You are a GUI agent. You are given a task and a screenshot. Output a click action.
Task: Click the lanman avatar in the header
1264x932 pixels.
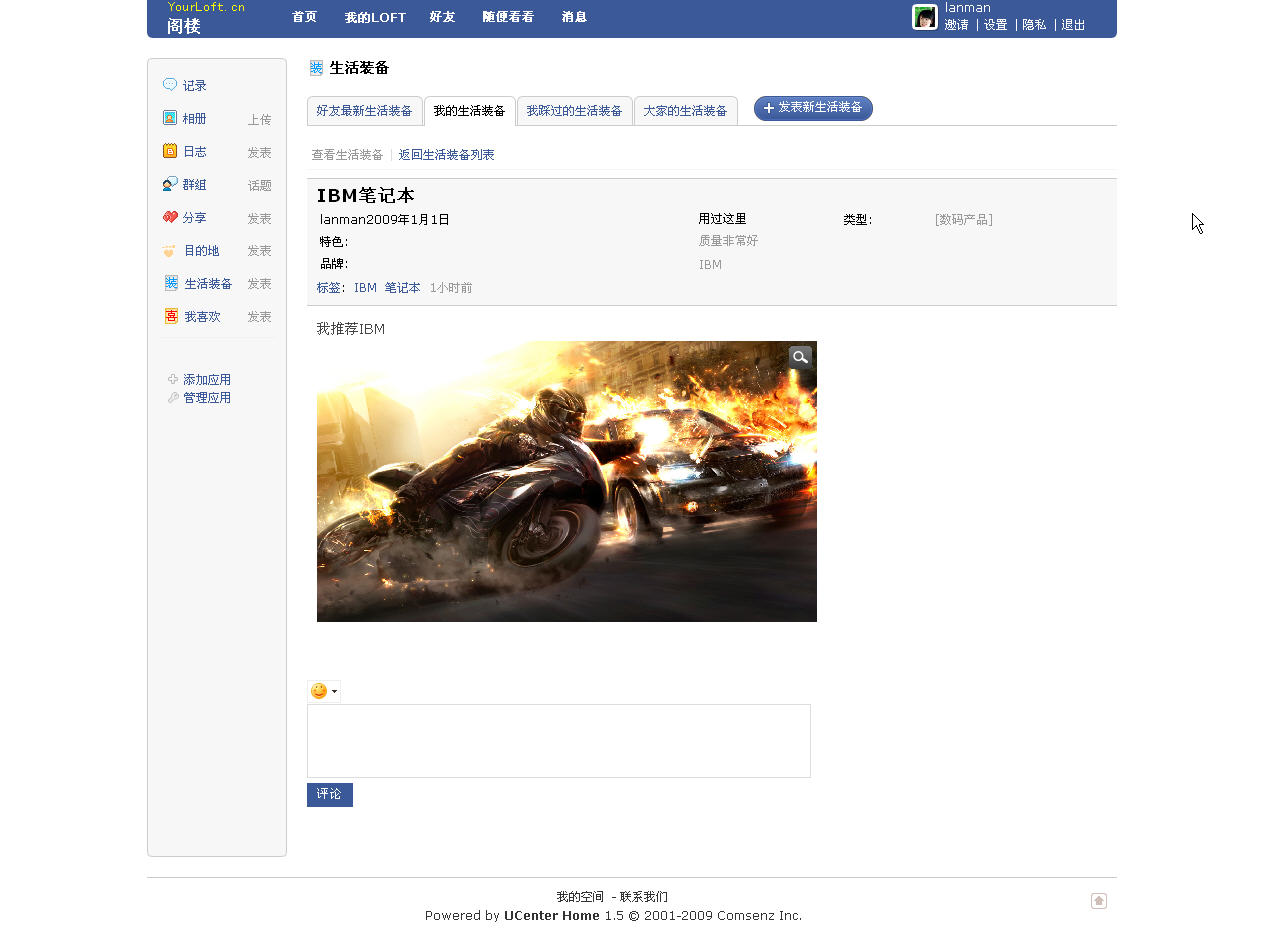[x=925, y=17]
